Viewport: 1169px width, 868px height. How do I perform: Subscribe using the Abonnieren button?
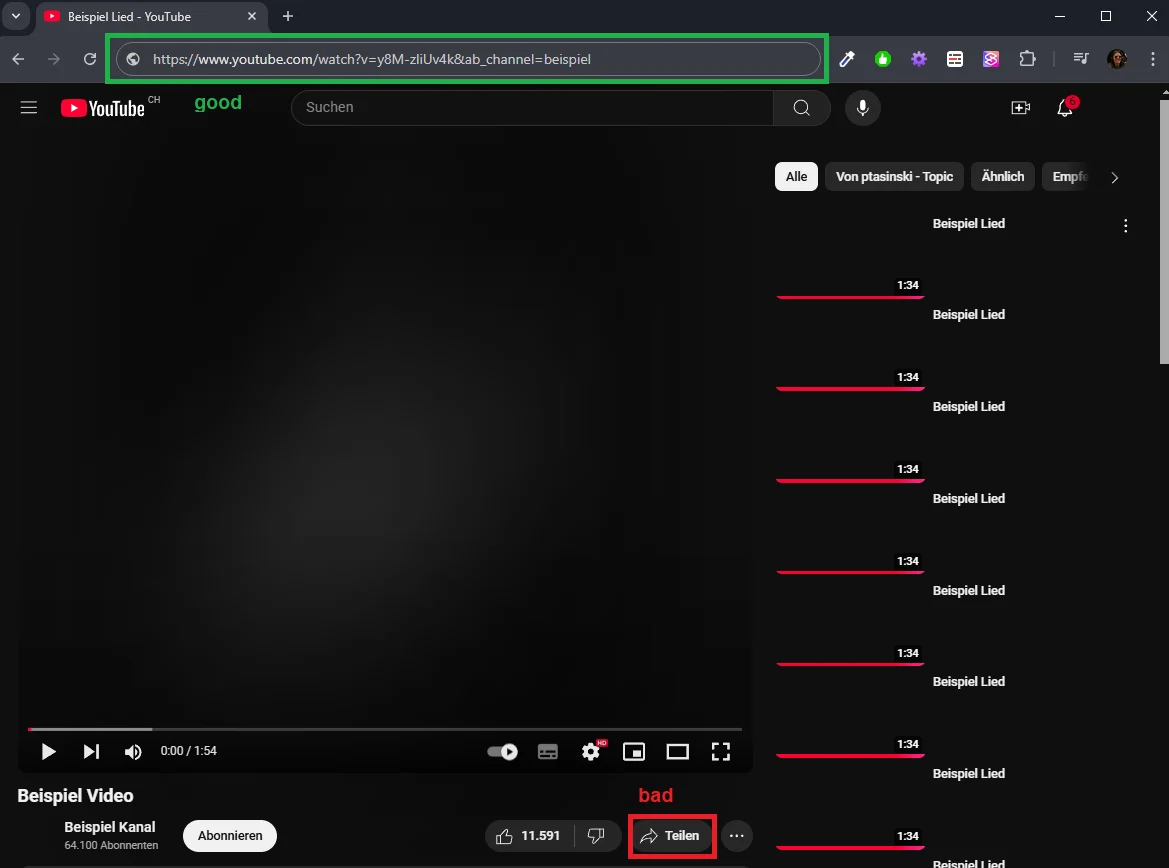pos(230,836)
